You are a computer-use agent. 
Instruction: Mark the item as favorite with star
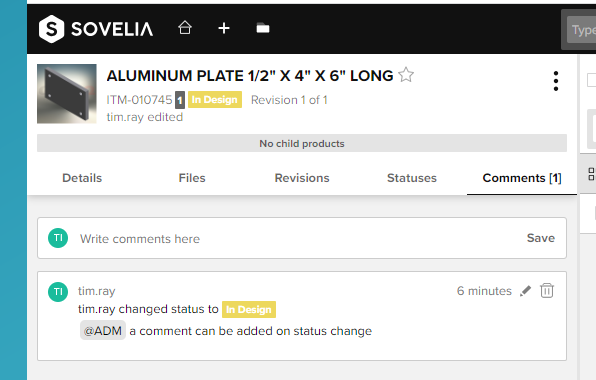406,75
